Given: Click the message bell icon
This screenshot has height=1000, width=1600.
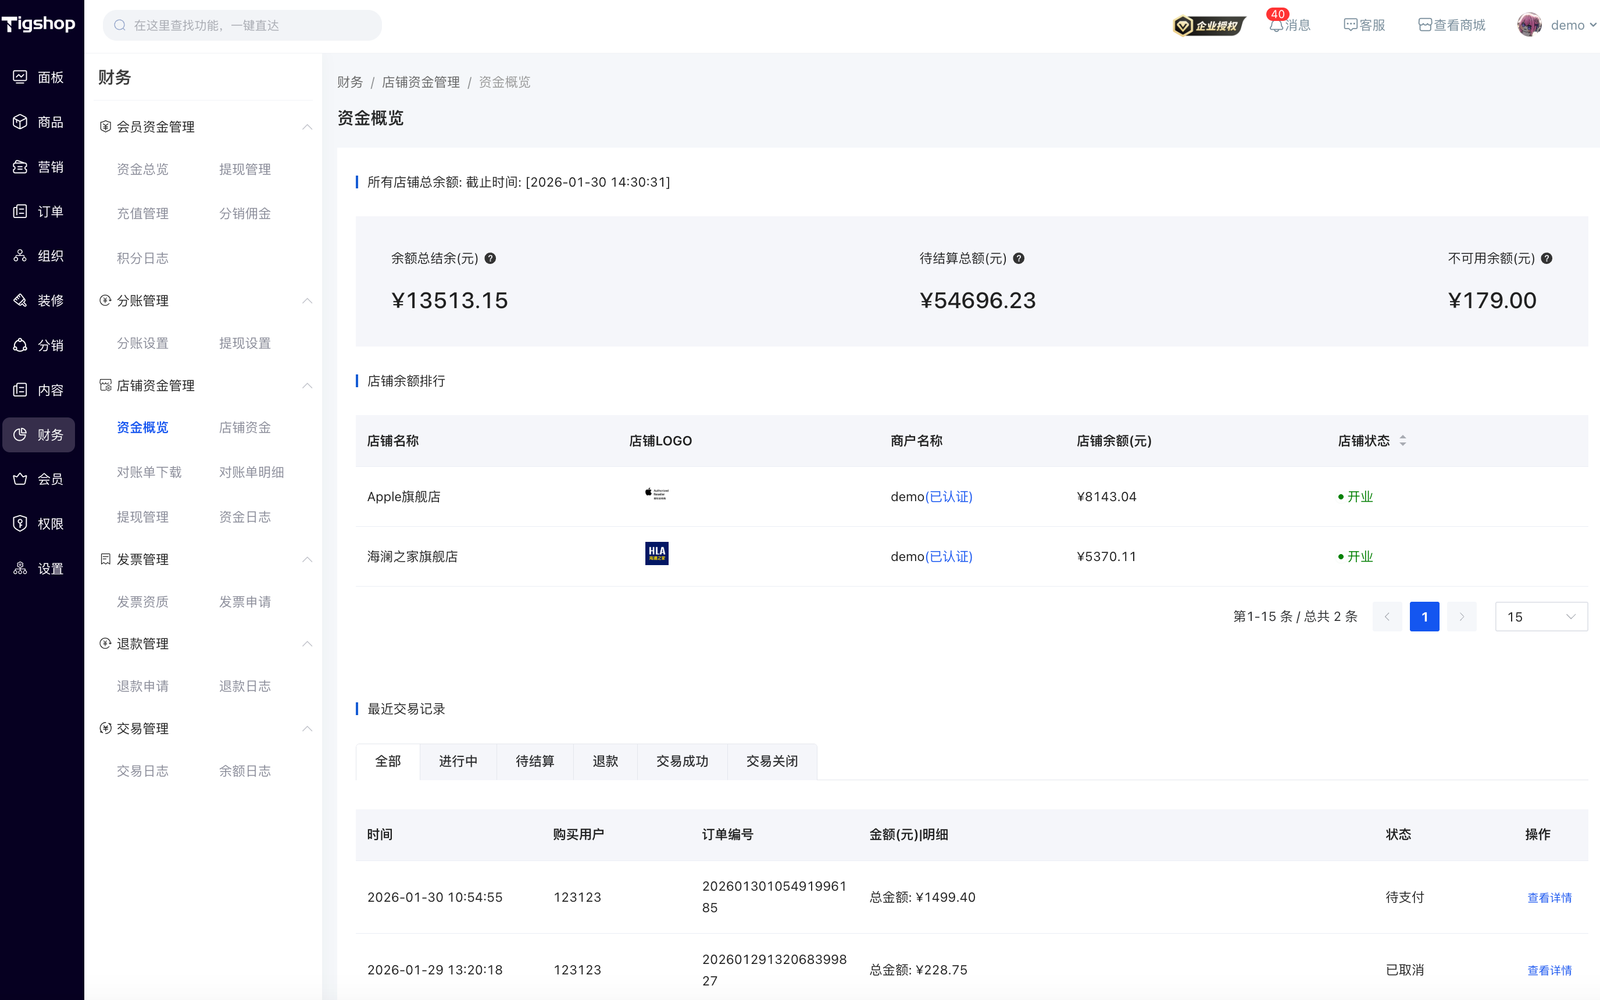Looking at the screenshot, I should point(1276,26).
